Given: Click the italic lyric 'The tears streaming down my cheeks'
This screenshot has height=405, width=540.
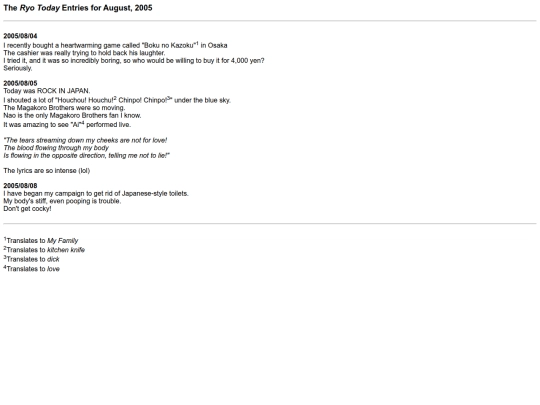Looking at the screenshot, I should coord(85,140).
